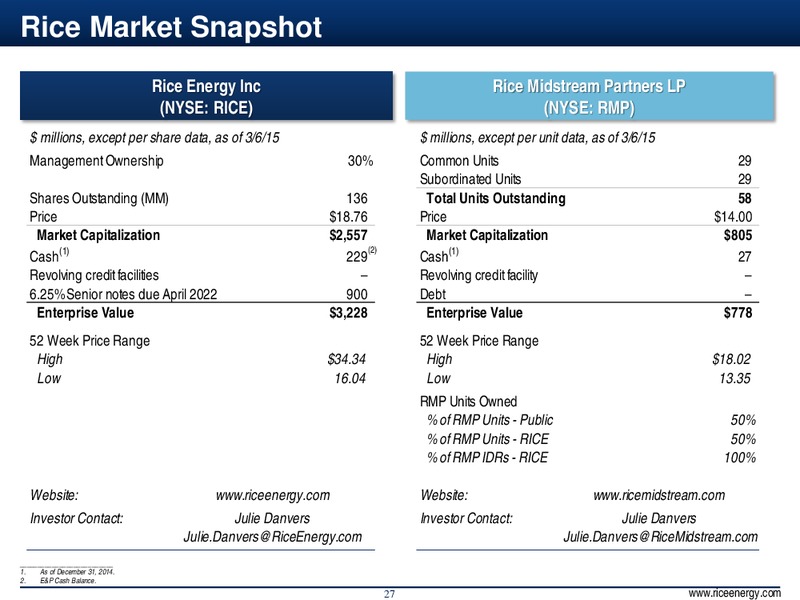Image resolution: width=800 pixels, height=600 pixels.
Task: Select the 30% management ownership value
Action: [360, 161]
